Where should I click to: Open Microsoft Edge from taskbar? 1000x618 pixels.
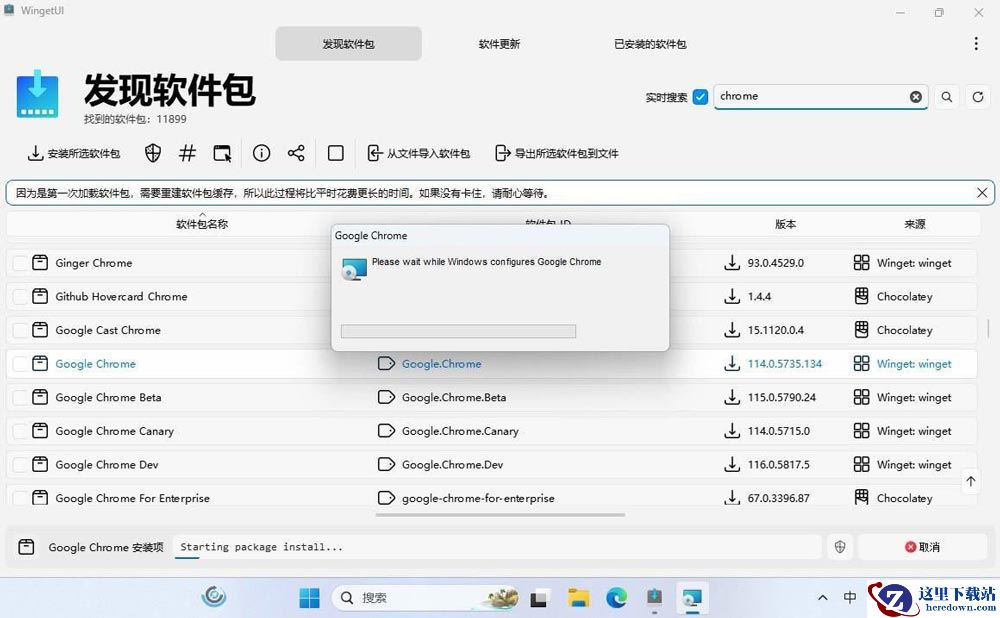(616, 598)
